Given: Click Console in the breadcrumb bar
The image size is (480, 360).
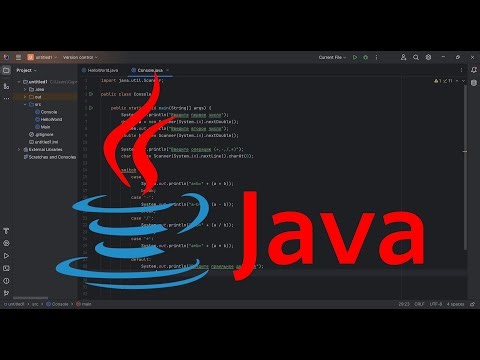Looking at the screenshot, I should pyautogui.click(x=57, y=304).
